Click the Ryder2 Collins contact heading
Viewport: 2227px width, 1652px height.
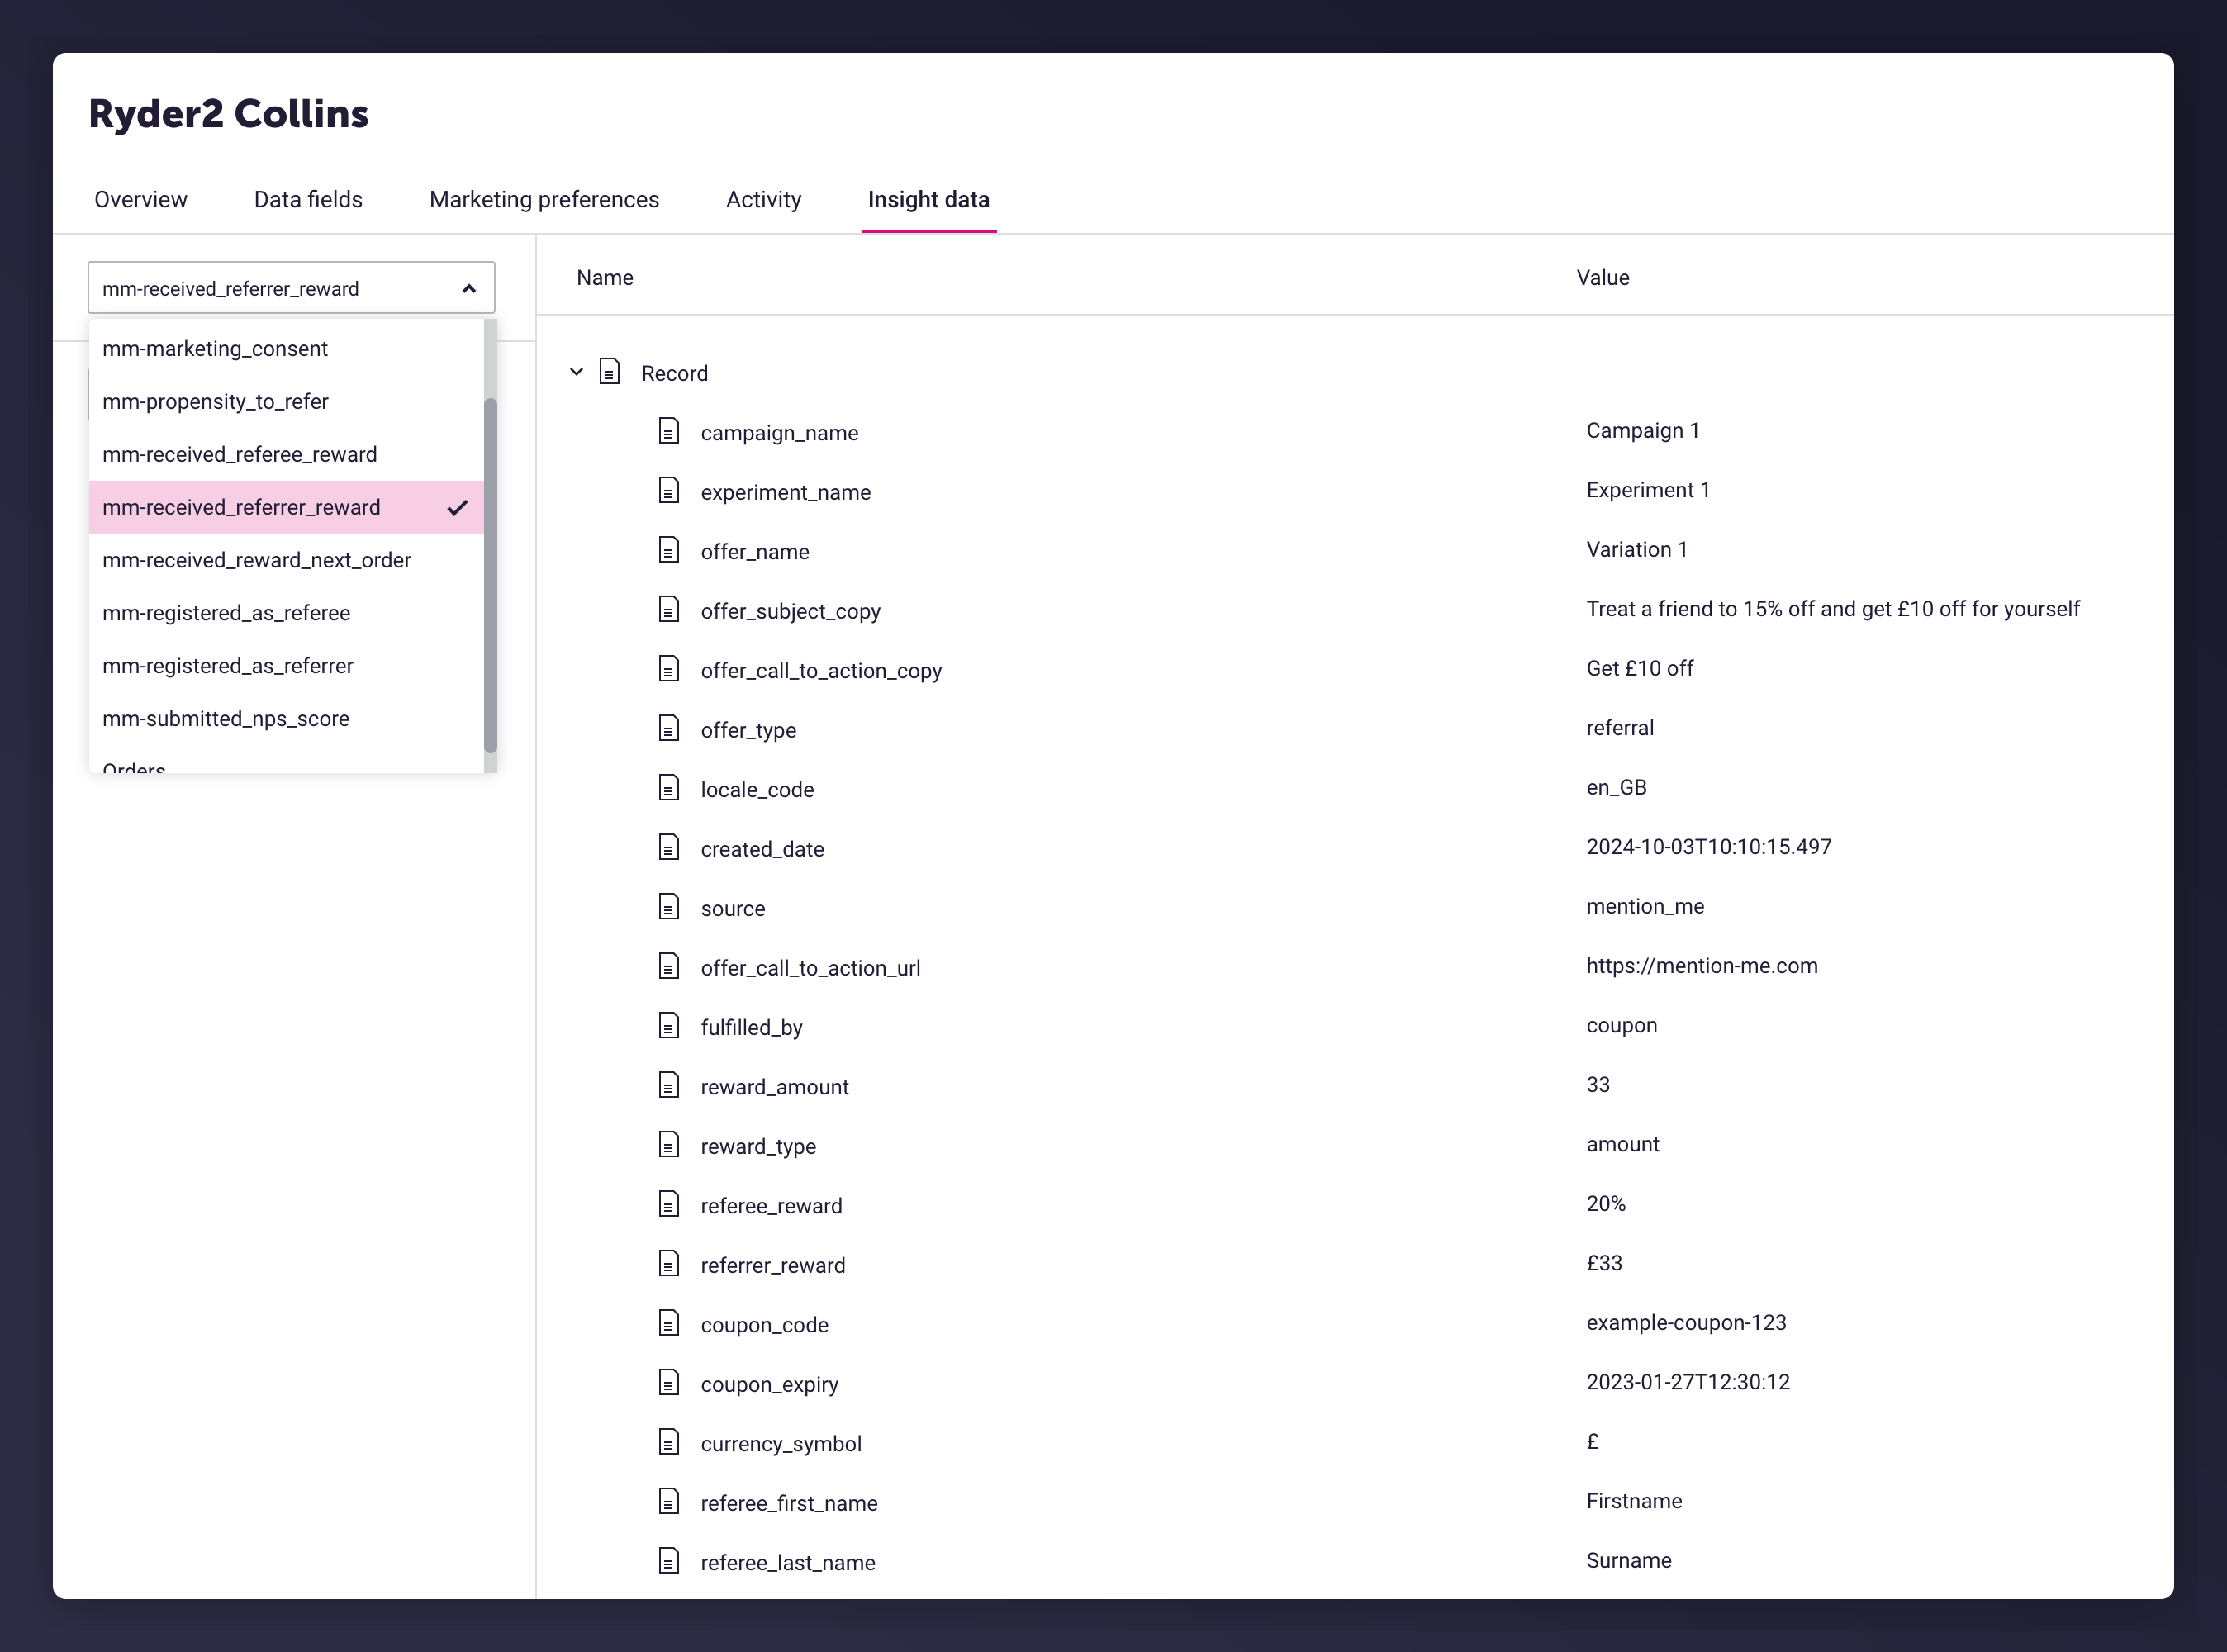pos(229,115)
